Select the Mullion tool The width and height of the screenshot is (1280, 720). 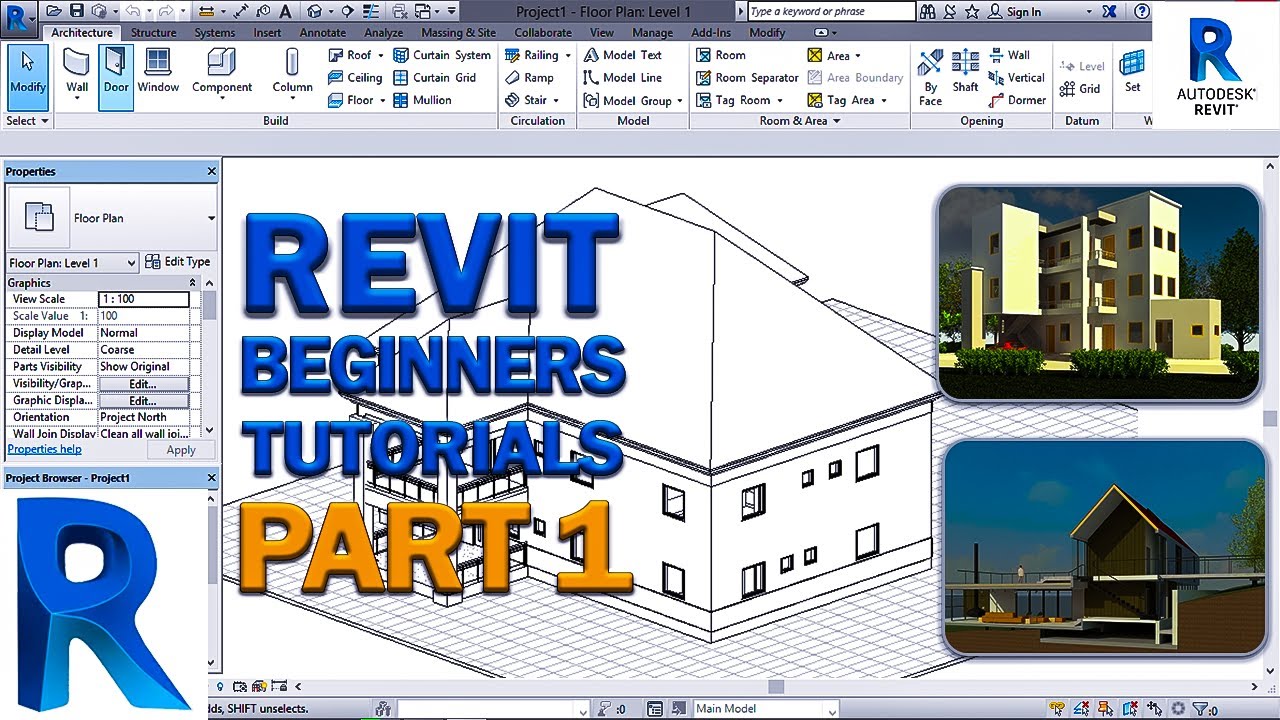[422, 100]
